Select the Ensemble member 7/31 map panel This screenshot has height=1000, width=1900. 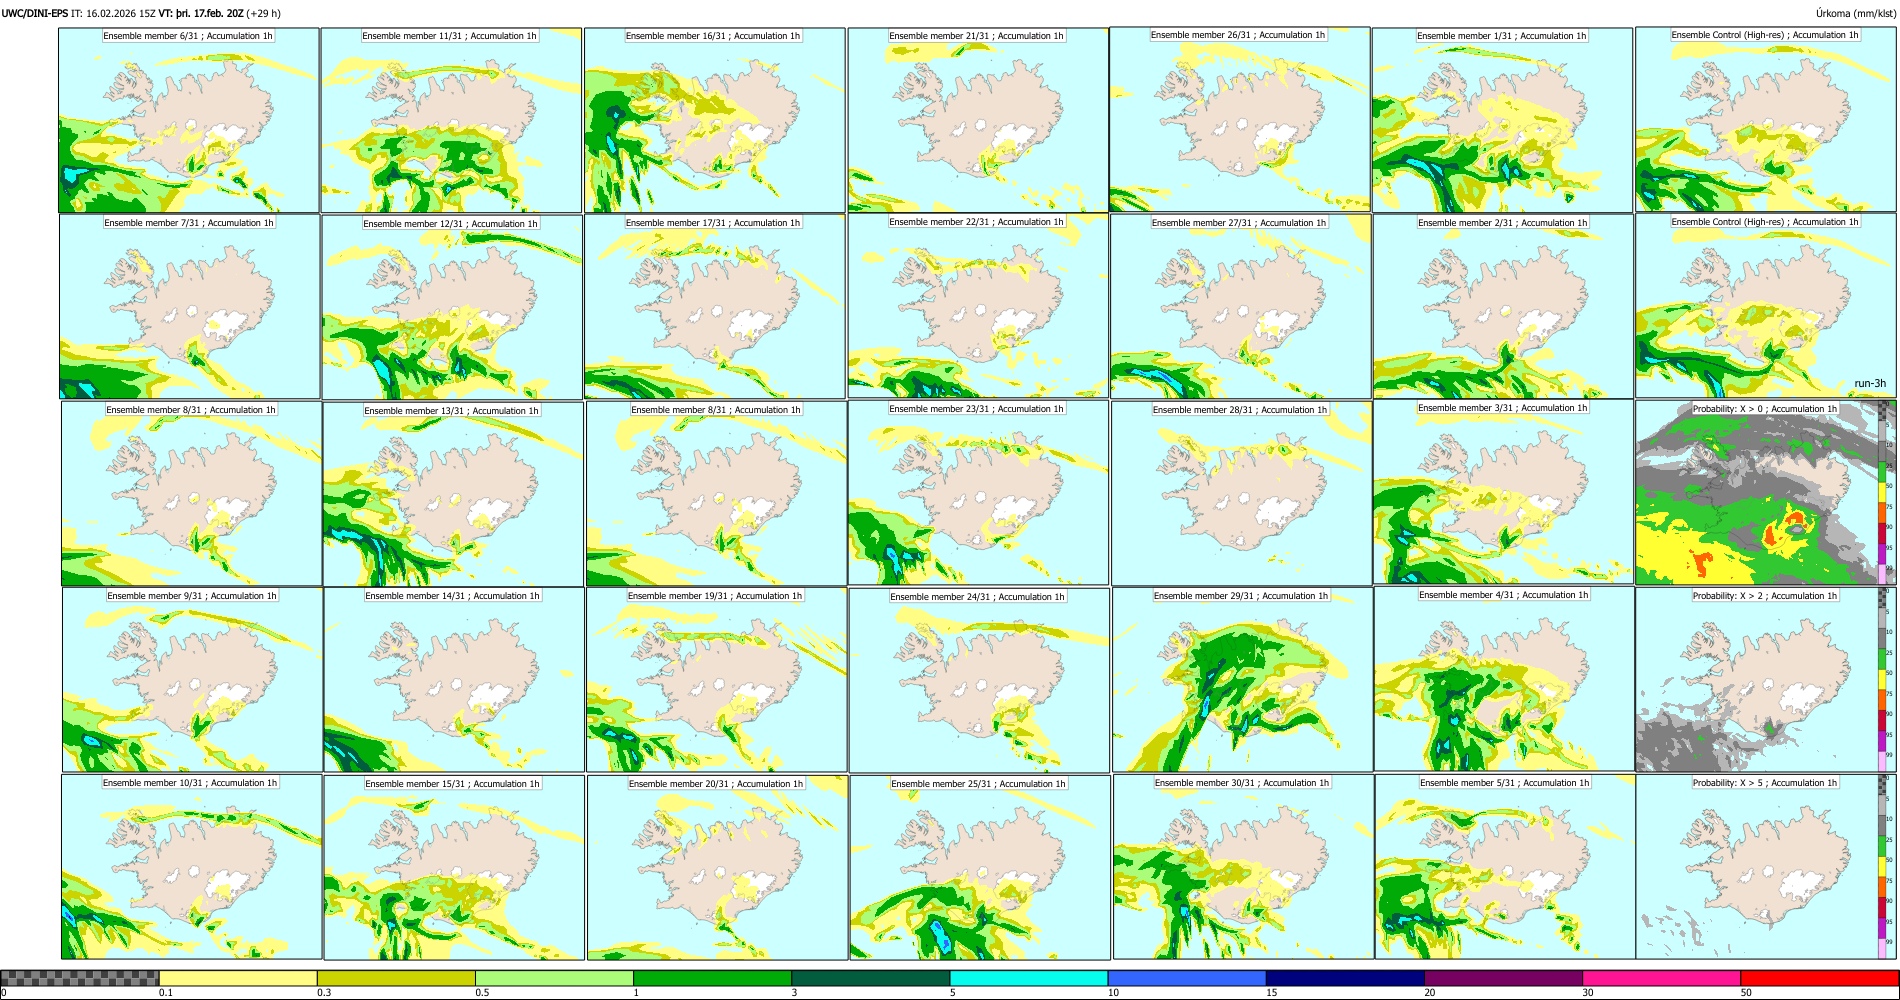pos(189,307)
